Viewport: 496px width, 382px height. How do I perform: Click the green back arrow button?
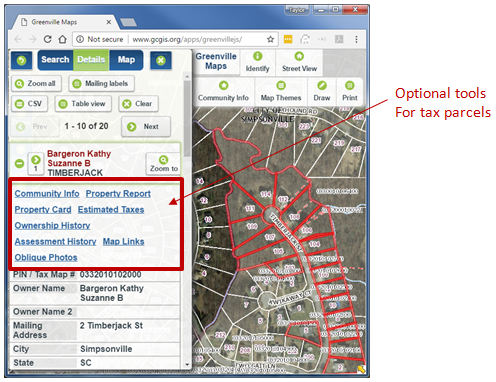point(22,60)
